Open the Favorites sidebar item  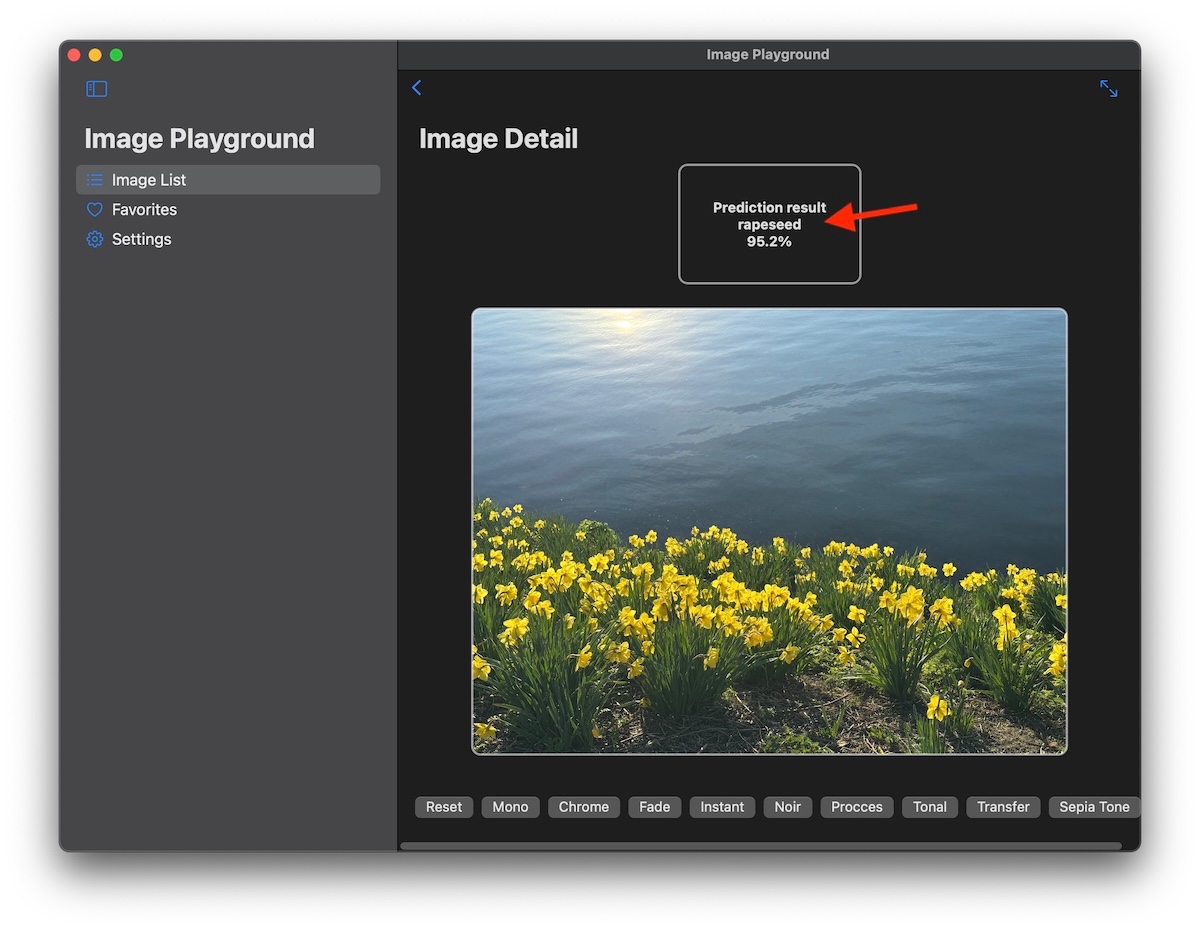[x=144, y=210]
